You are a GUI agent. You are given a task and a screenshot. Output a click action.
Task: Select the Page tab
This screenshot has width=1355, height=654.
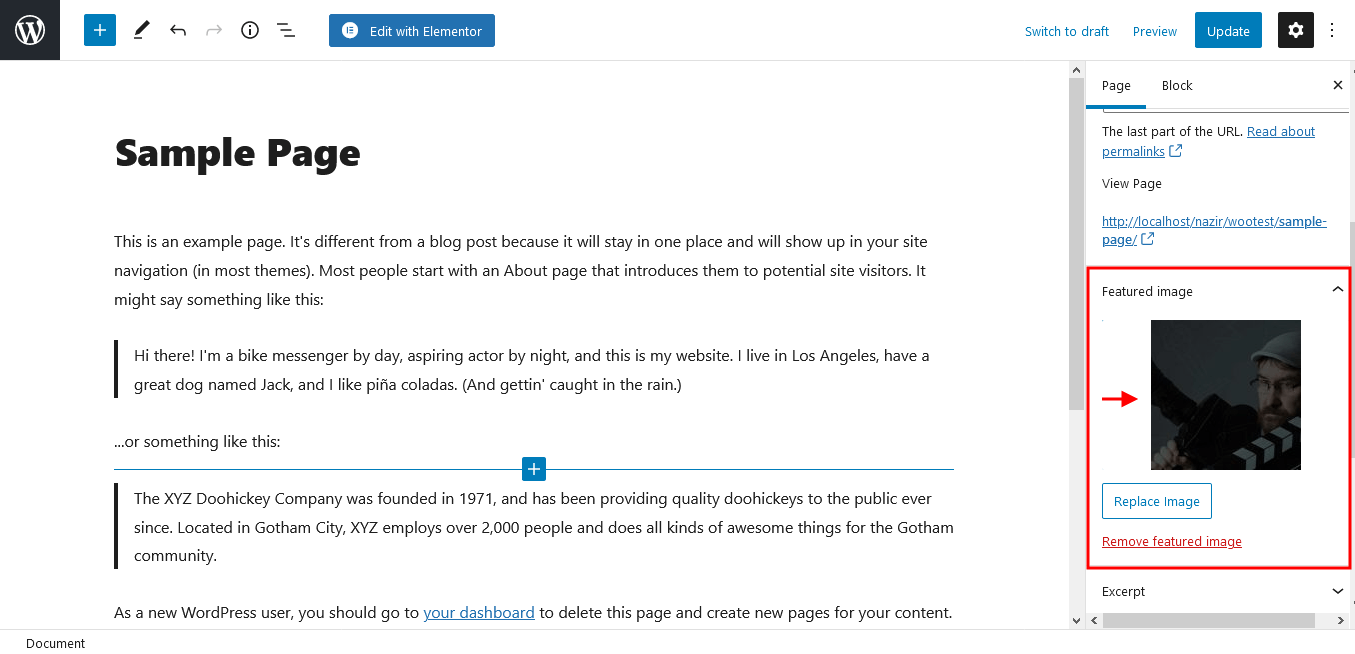(x=1116, y=85)
